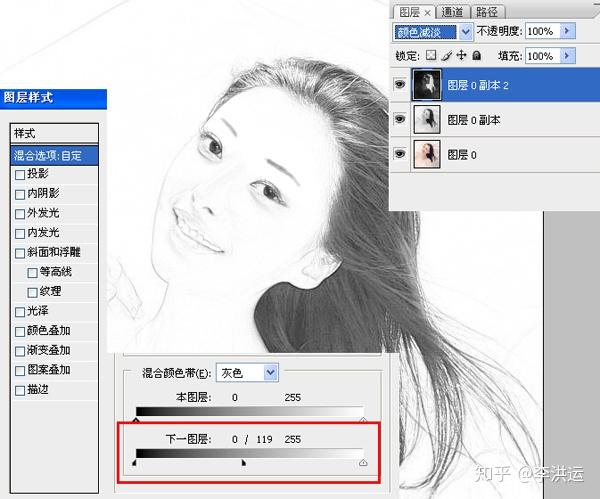The height and width of the screenshot is (499, 600).
Task: Click the lock transparent pixels icon
Action: [431, 55]
